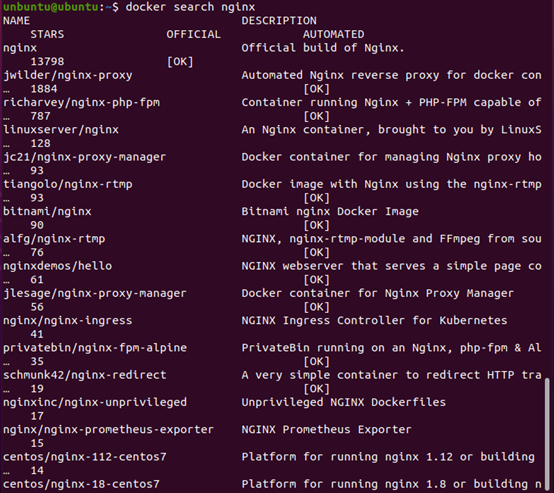Screen dimensions: 554x493
Task: Click 'Container running Nginx + PHP-FPM' description
Action: 354,103
